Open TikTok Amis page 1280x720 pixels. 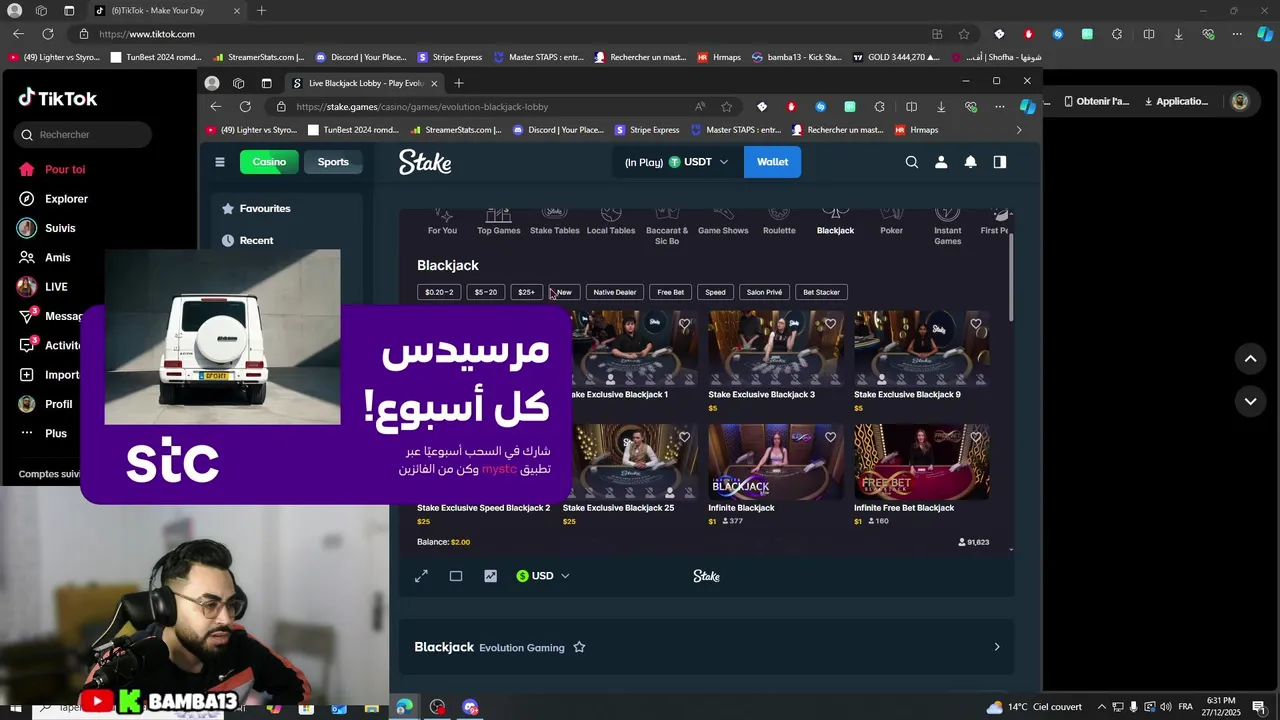coord(45,258)
